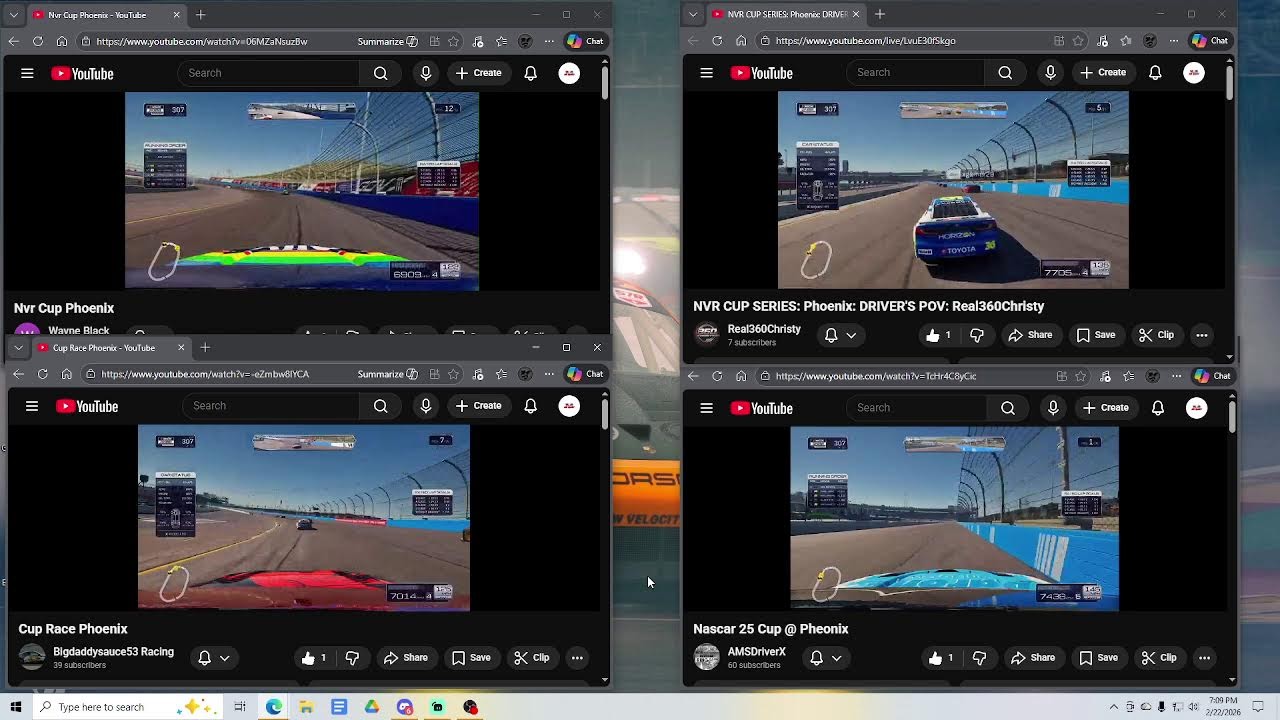The height and width of the screenshot is (720, 1280).
Task: Open guide menu in Cup Race Phoenix window
Action: pos(32,406)
